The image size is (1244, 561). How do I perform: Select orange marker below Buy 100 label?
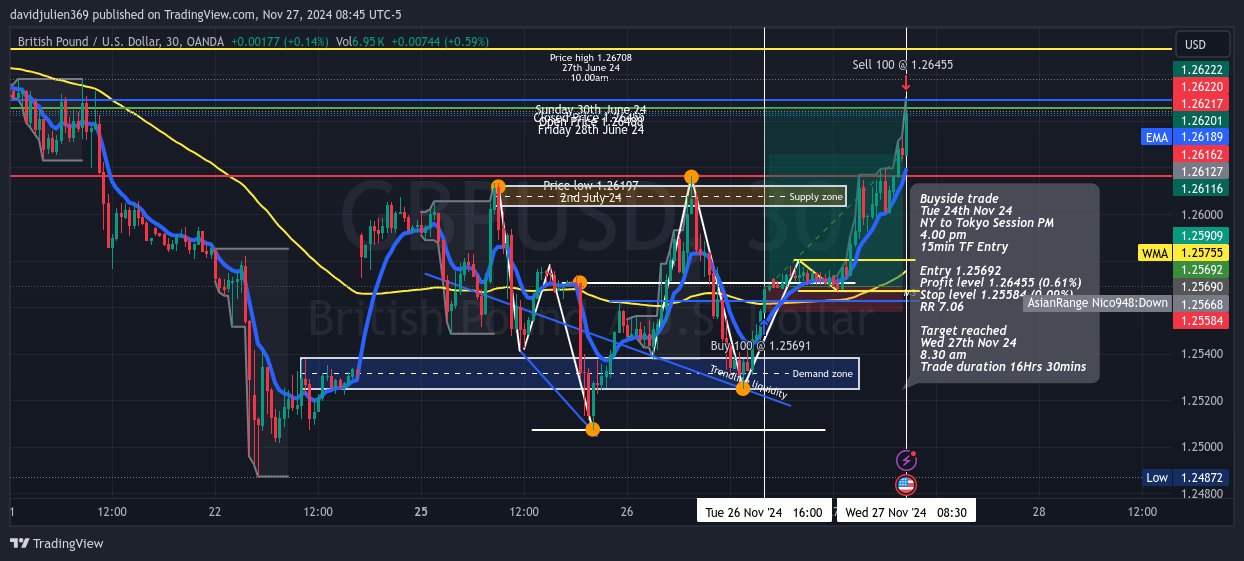click(743, 388)
